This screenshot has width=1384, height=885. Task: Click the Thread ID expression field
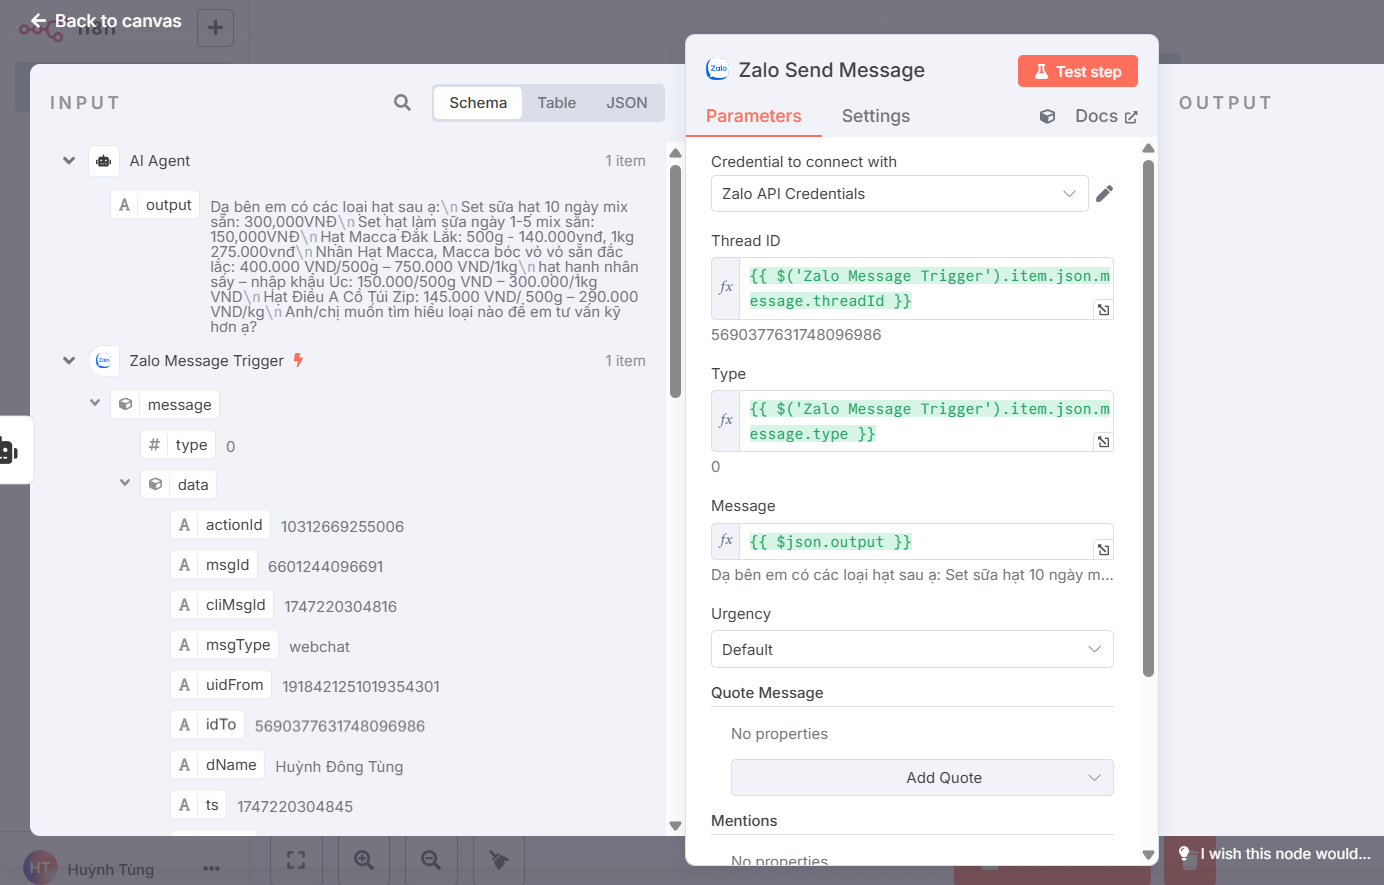pos(926,289)
